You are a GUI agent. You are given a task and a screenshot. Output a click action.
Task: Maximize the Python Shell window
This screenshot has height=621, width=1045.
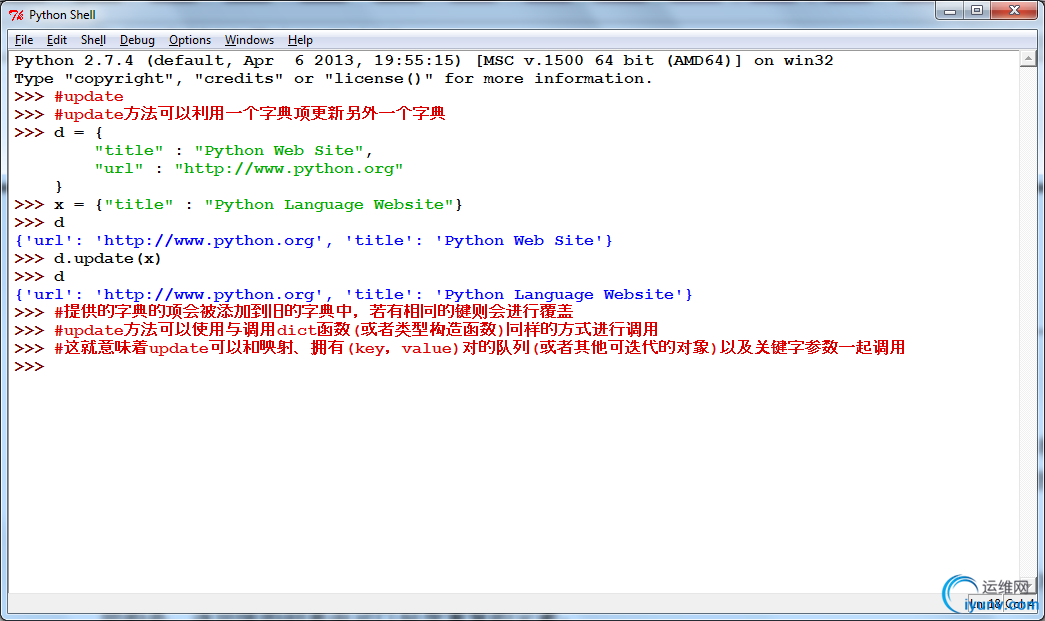(977, 11)
